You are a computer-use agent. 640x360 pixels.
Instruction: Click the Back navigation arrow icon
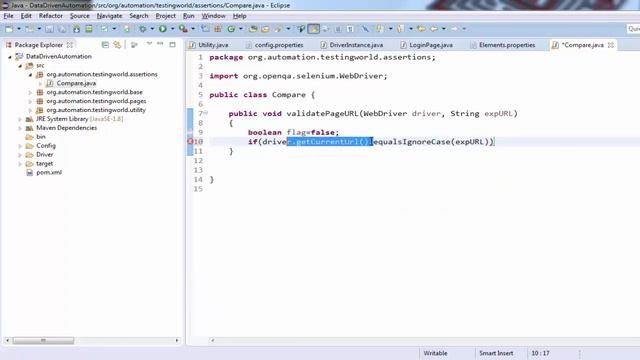click(x=434, y=29)
